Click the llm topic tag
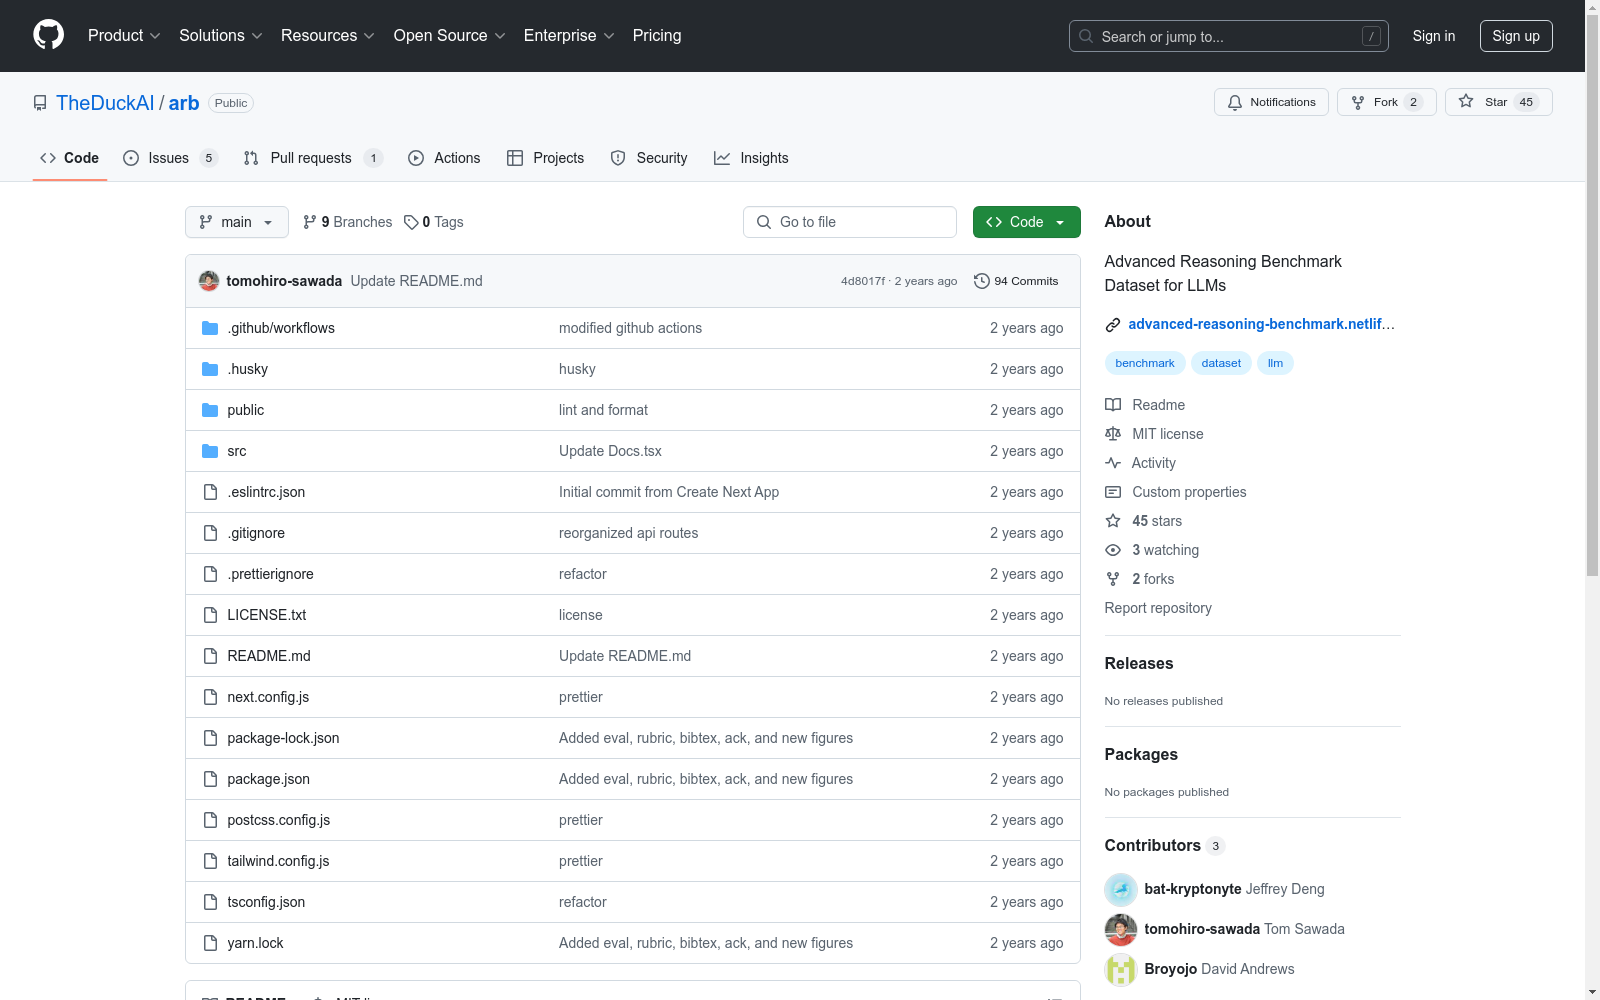 1275,363
